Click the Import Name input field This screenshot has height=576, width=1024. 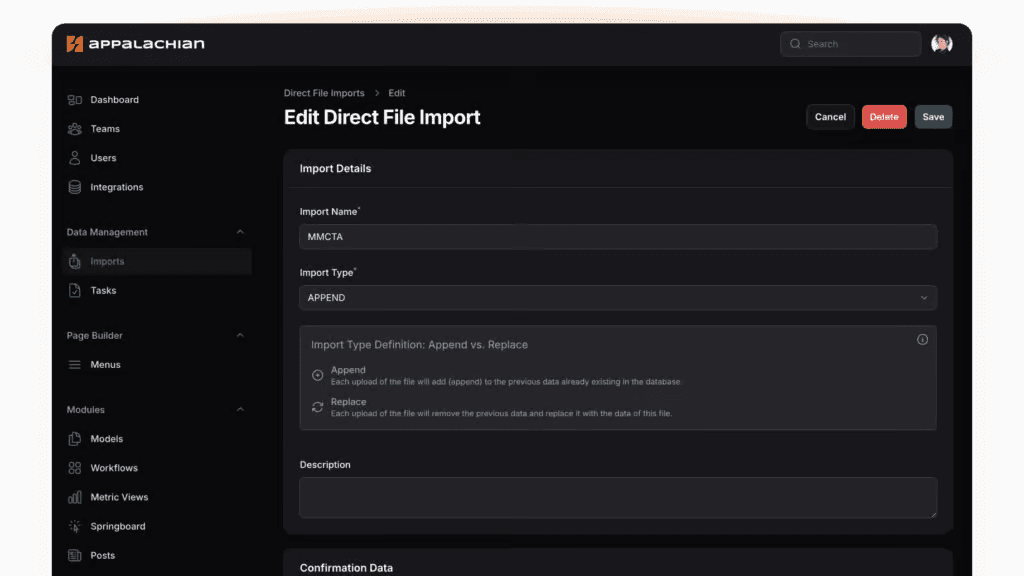coord(618,236)
